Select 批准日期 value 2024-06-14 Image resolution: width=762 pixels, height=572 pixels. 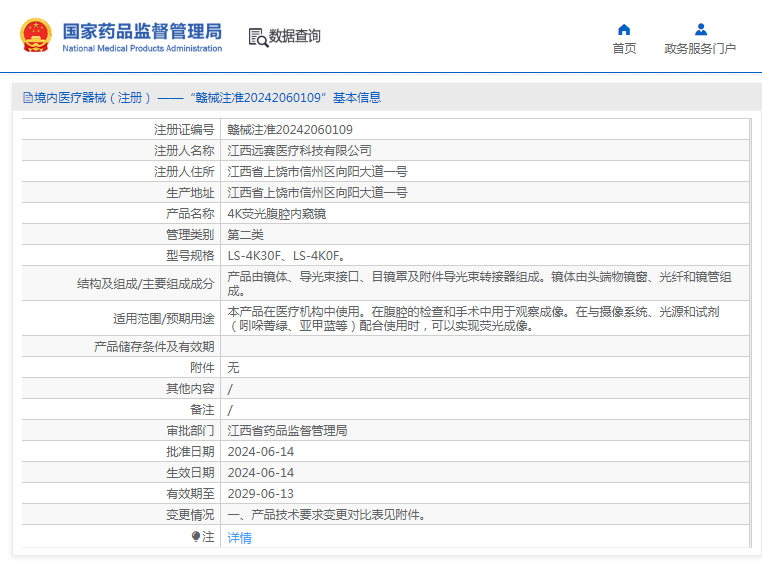pyautogui.click(x=260, y=452)
